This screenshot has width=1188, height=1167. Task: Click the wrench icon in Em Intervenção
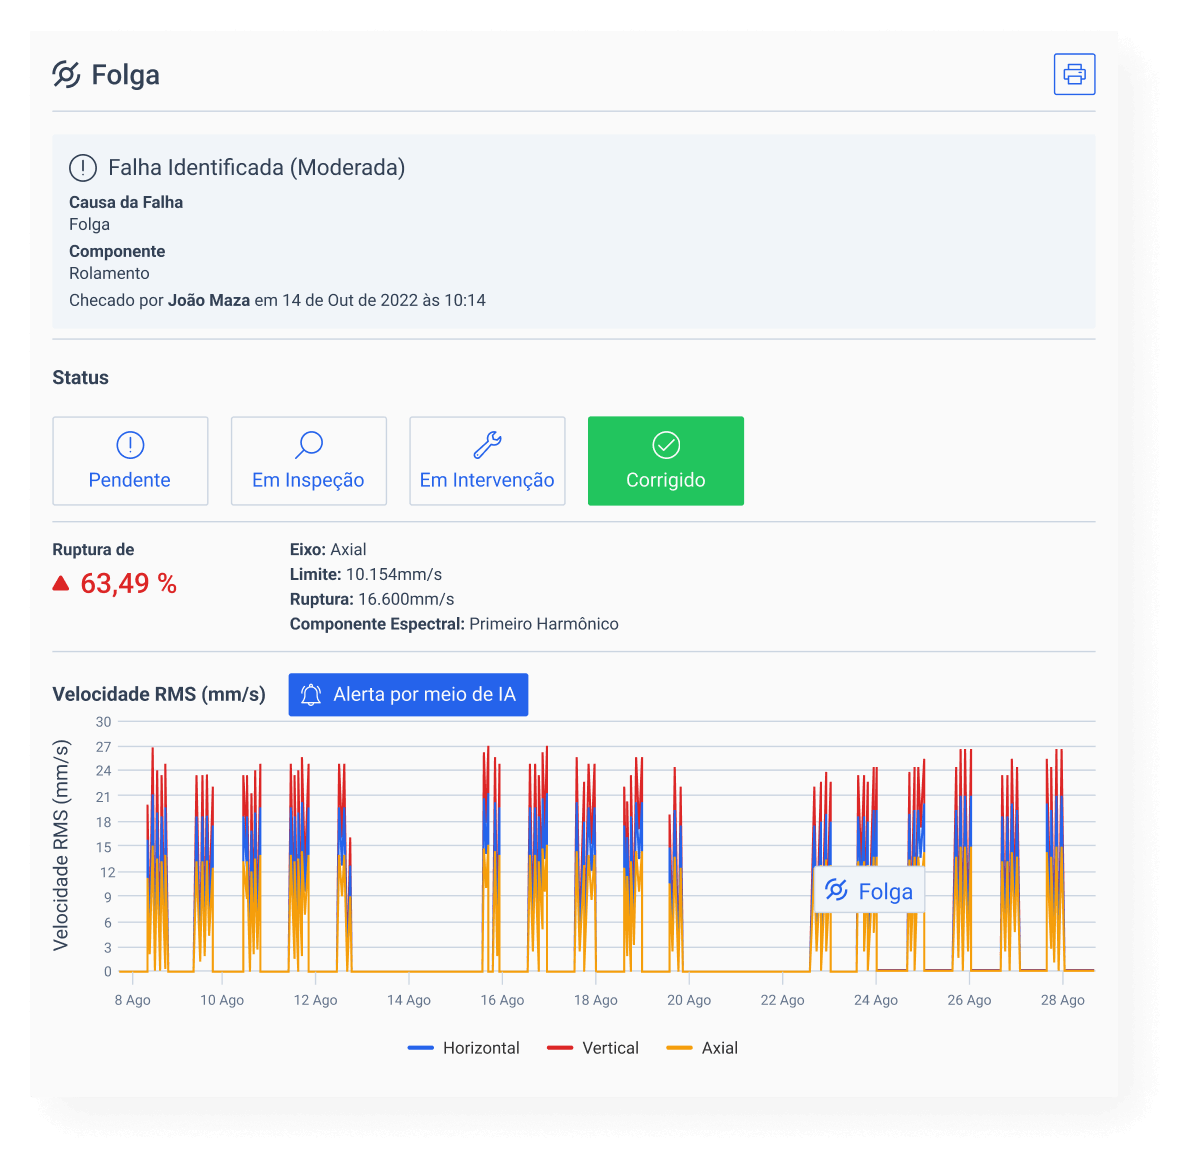click(x=487, y=444)
